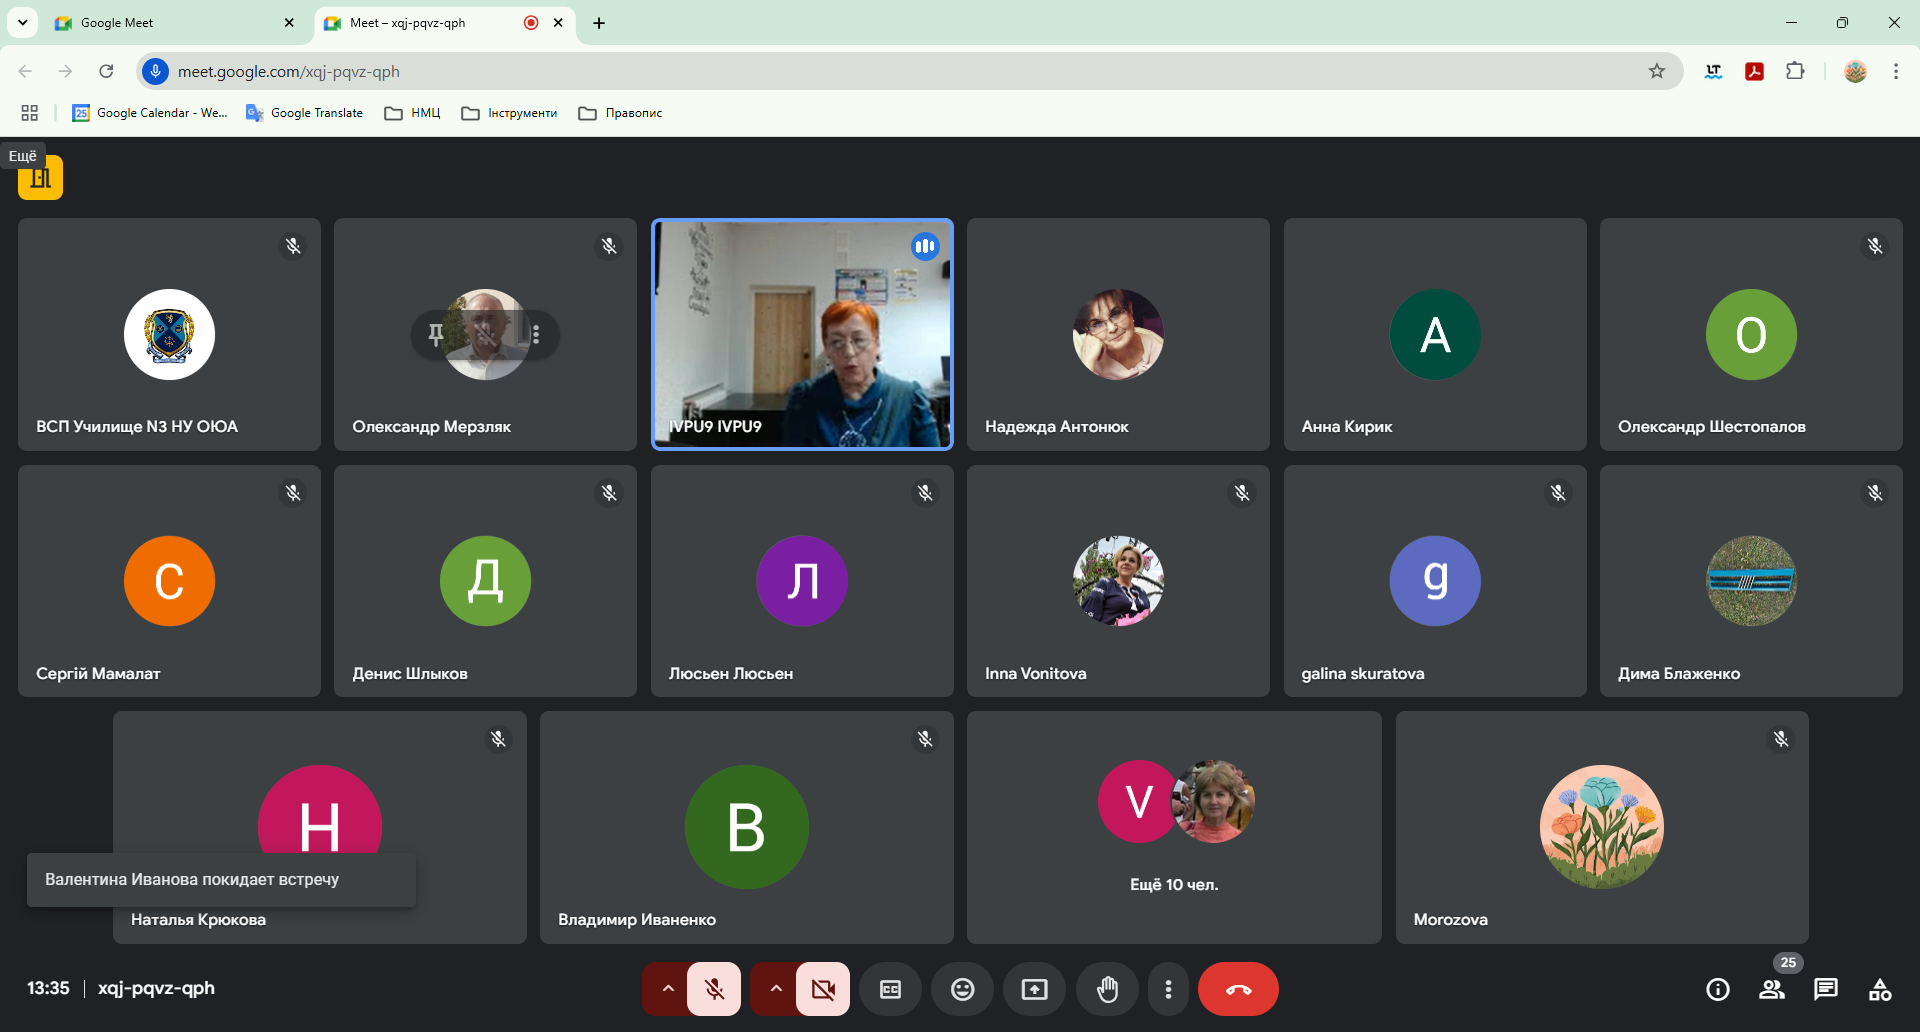Toggle closed captions button
Screen dimensions: 1920x1032
890,989
